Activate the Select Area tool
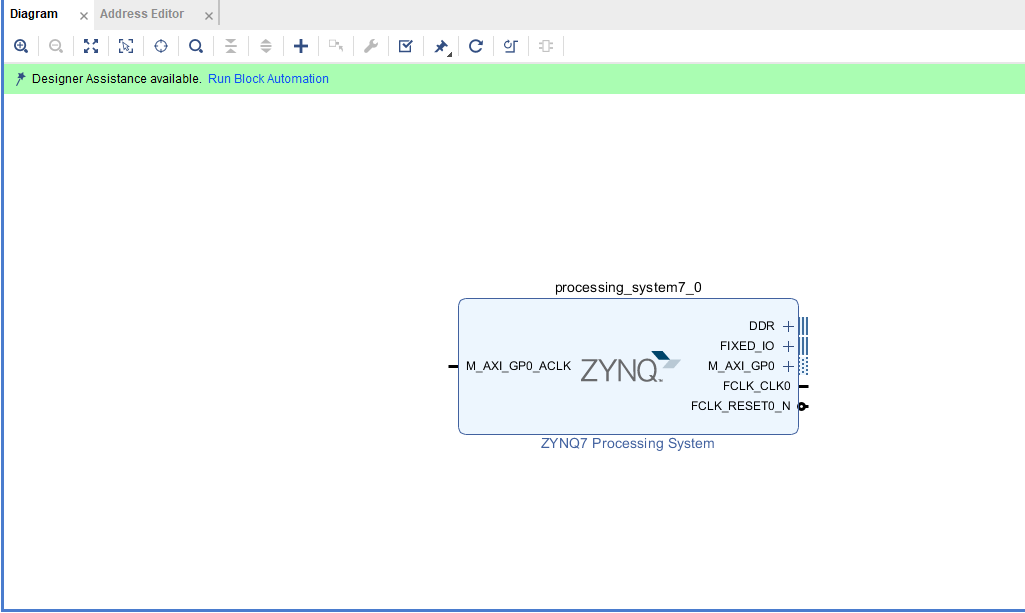This screenshot has height=613, width=1025. (126, 46)
